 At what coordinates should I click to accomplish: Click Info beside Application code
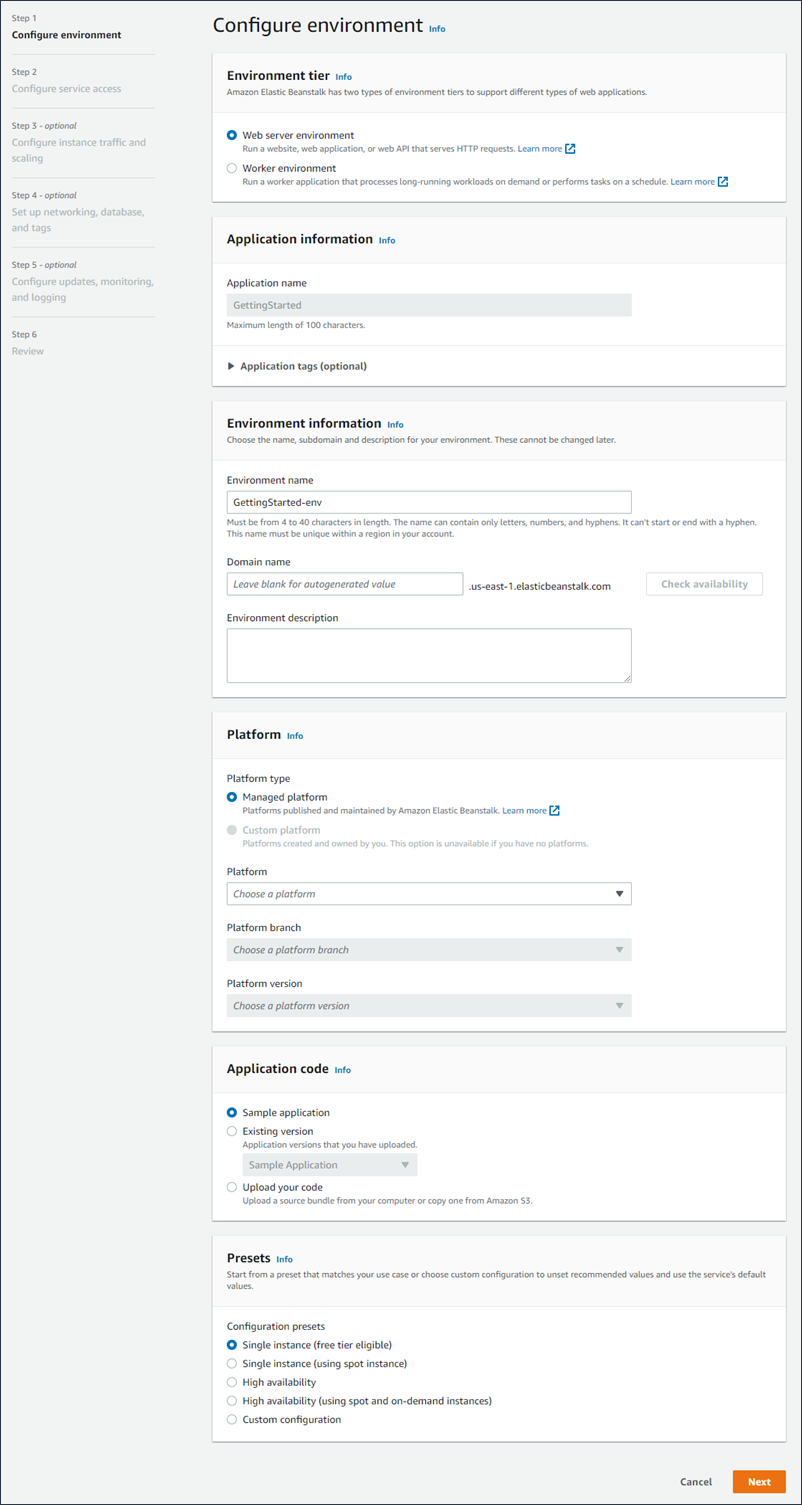pos(343,1069)
